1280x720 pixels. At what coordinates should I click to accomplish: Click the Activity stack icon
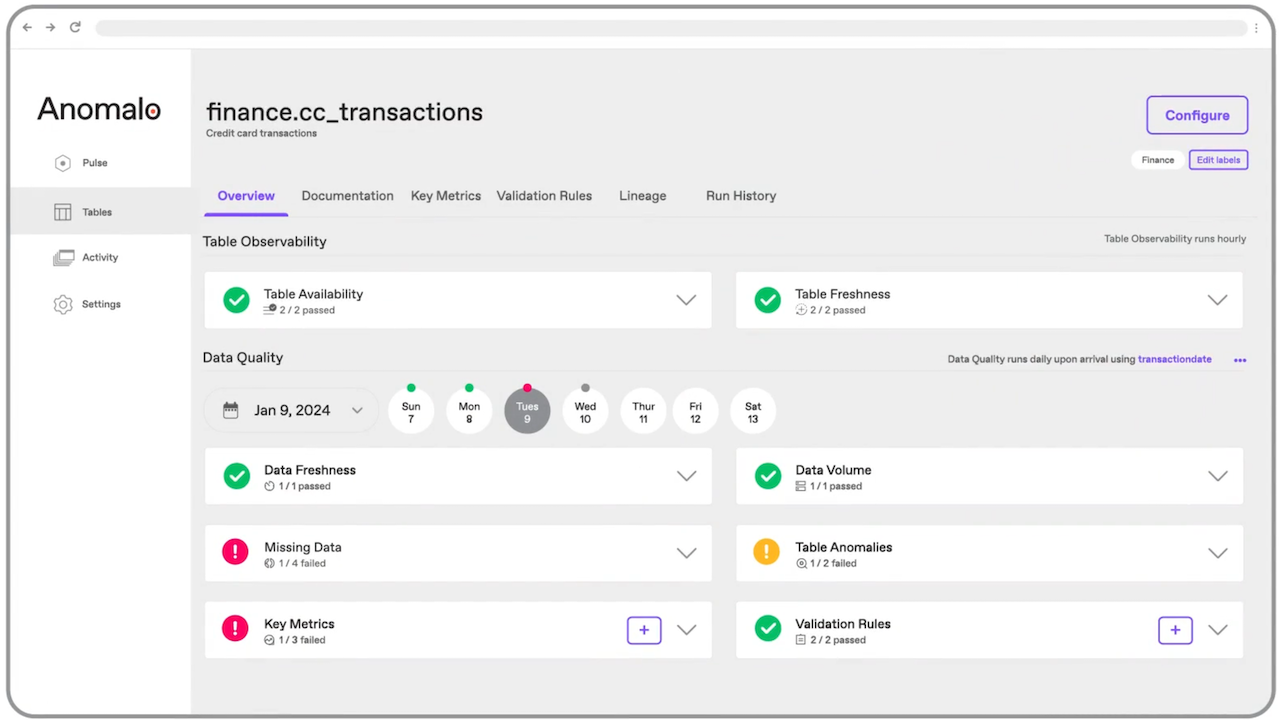pyautogui.click(x=63, y=258)
